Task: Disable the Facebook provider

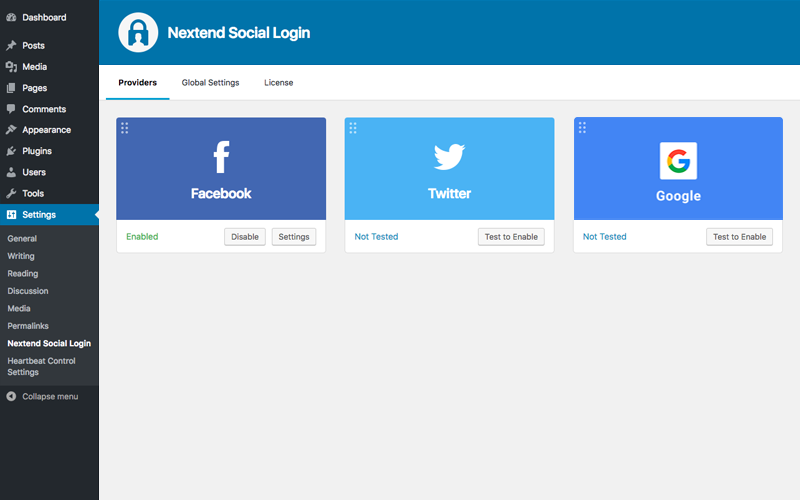Action: pos(245,237)
